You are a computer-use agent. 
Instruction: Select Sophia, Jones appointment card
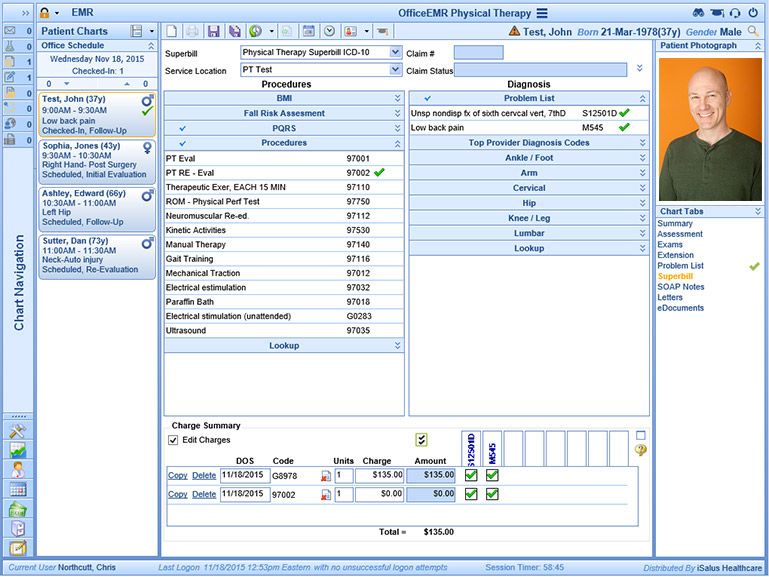(x=97, y=160)
